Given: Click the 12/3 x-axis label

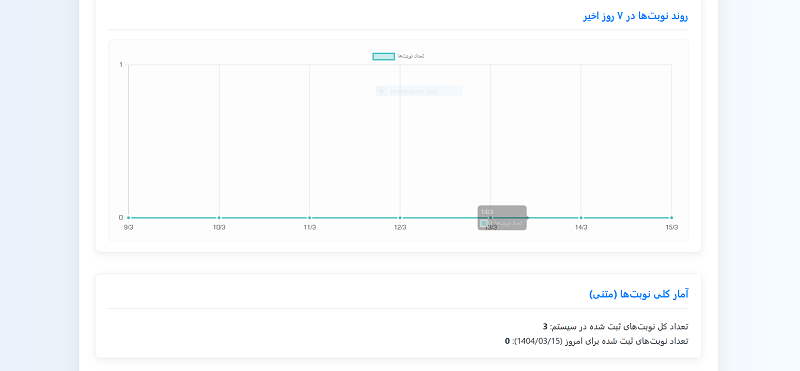Looking at the screenshot, I should coord(400,228).
